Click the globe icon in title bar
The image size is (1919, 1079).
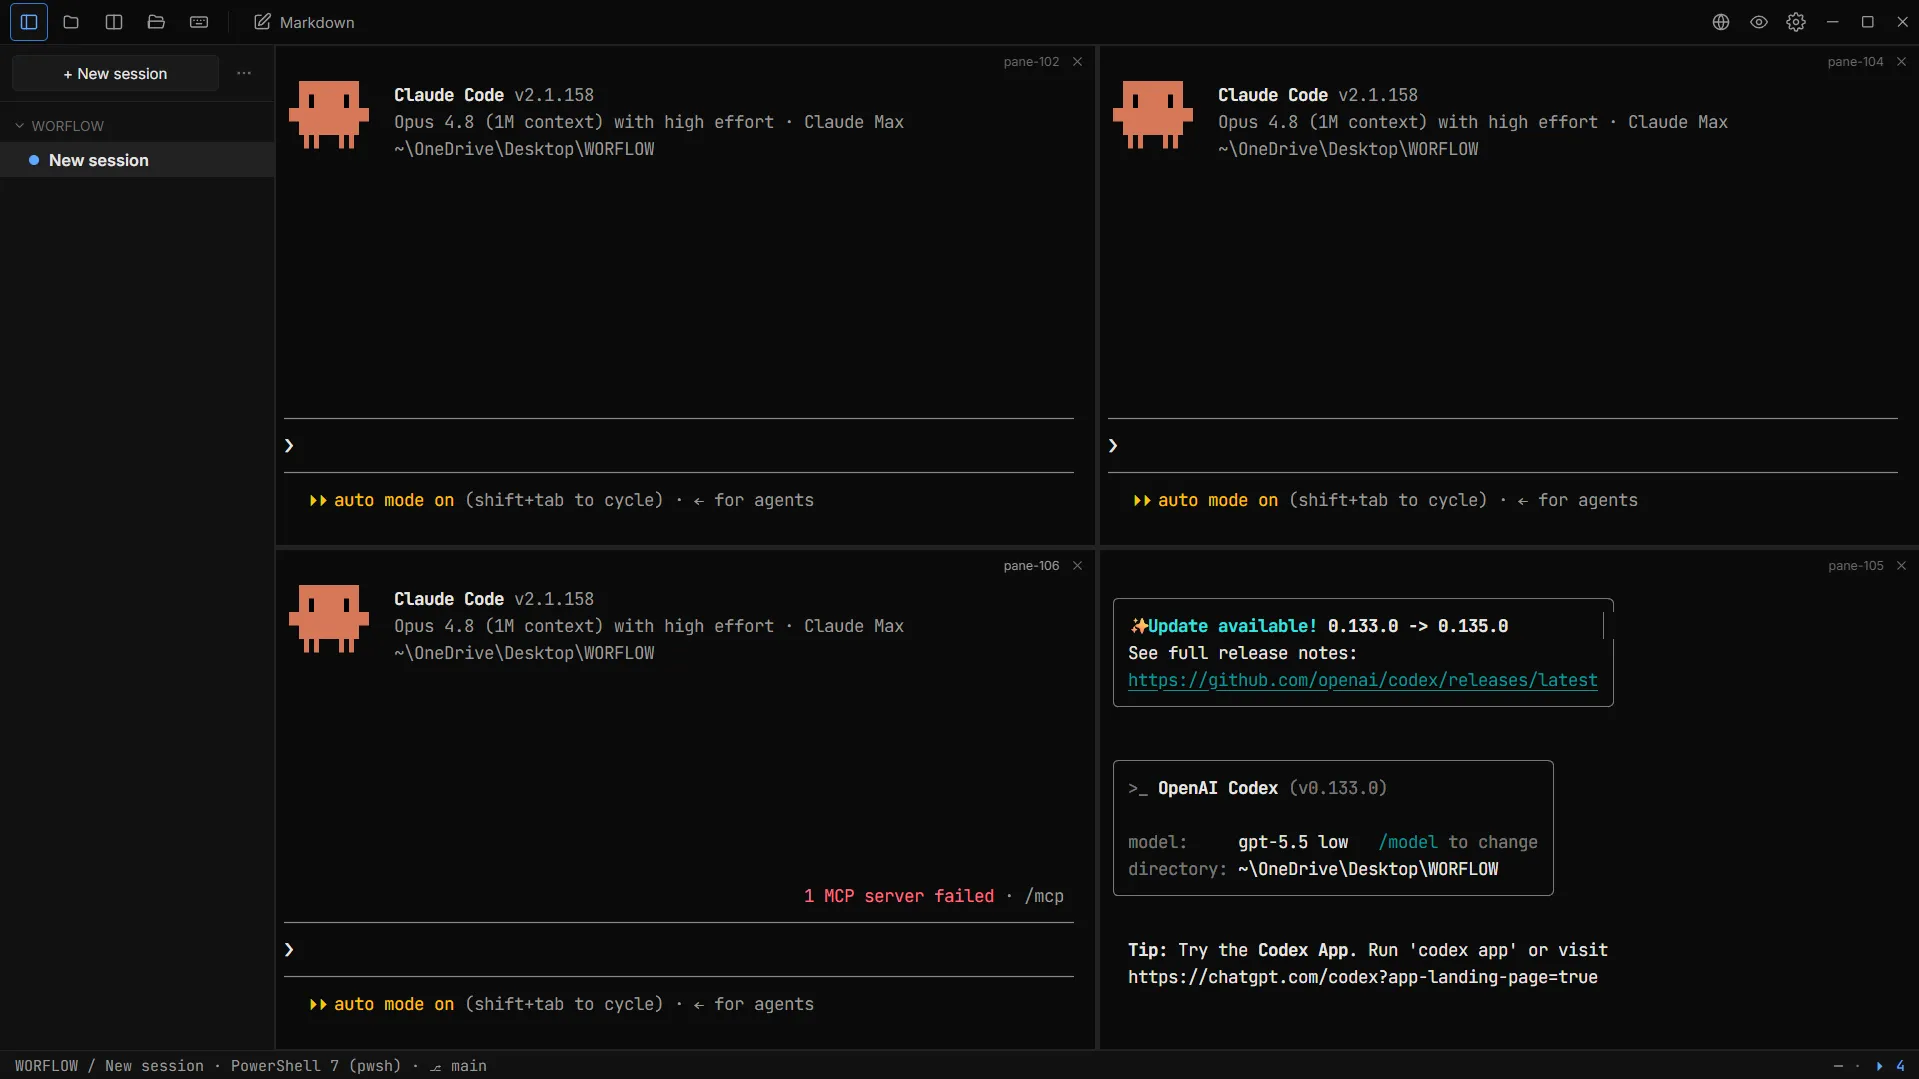tap(1721, 22)
